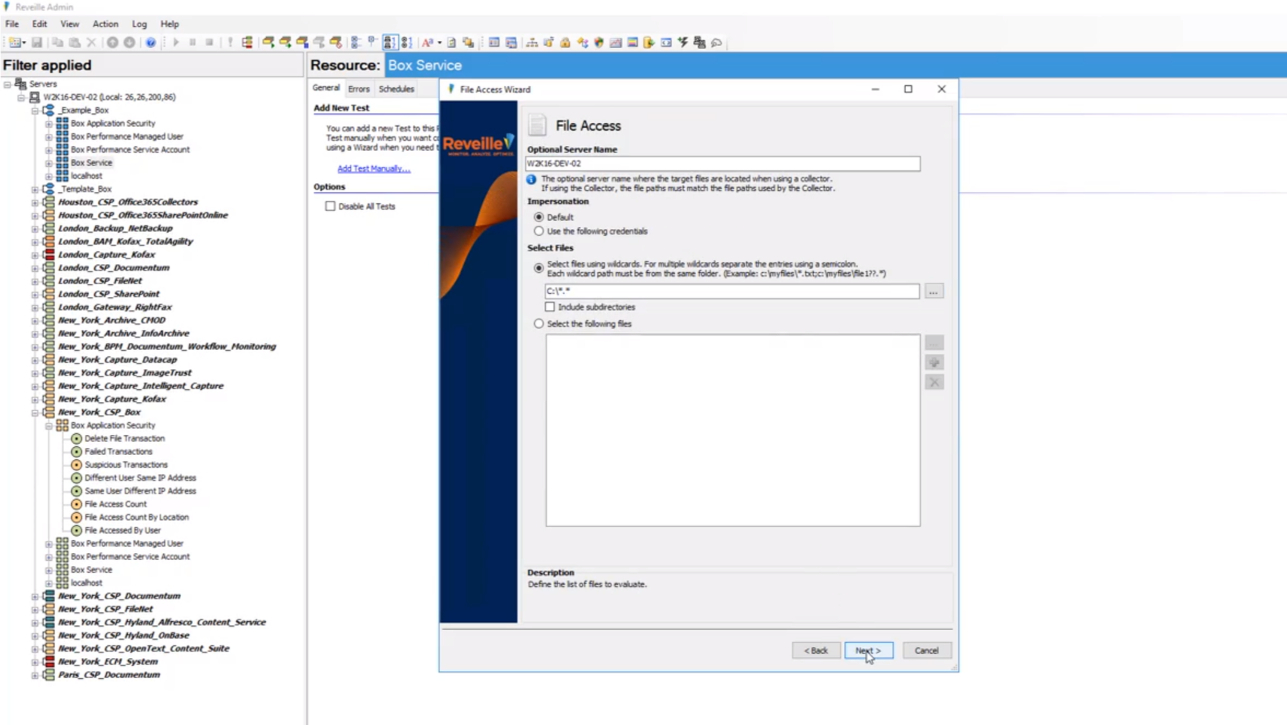Open the Action menu
Viewport: 1287px width, 725px height.
click(105, 24)
